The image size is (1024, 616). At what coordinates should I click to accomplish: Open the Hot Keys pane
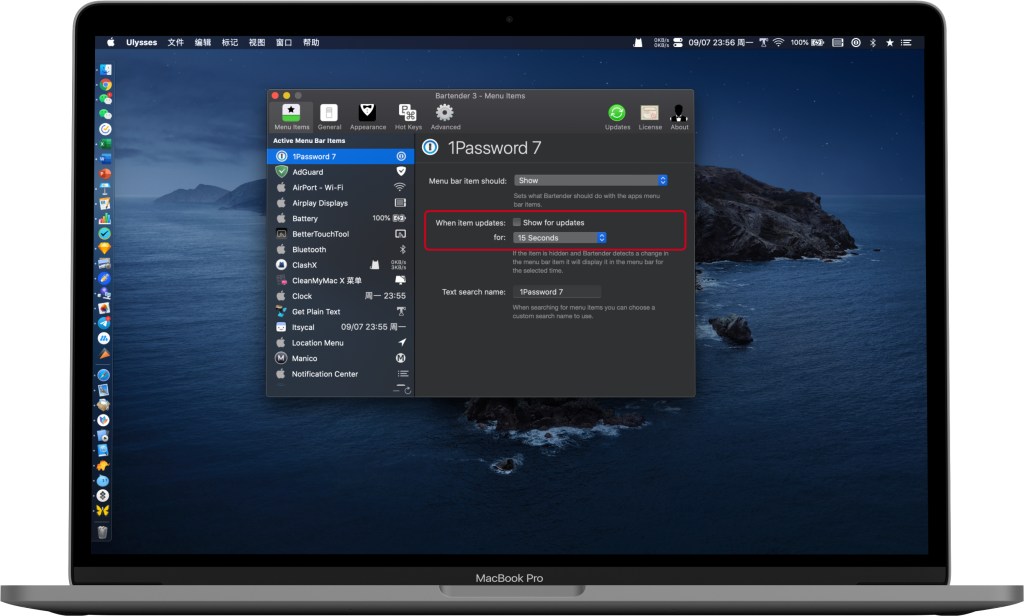click(408, 116)
